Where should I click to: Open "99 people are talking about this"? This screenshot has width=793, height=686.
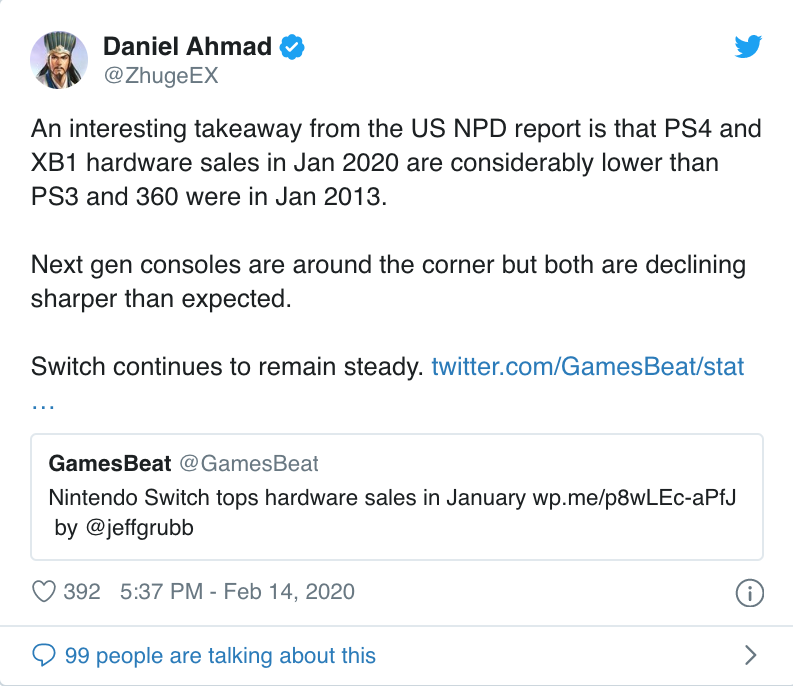[x=220, y=656]
